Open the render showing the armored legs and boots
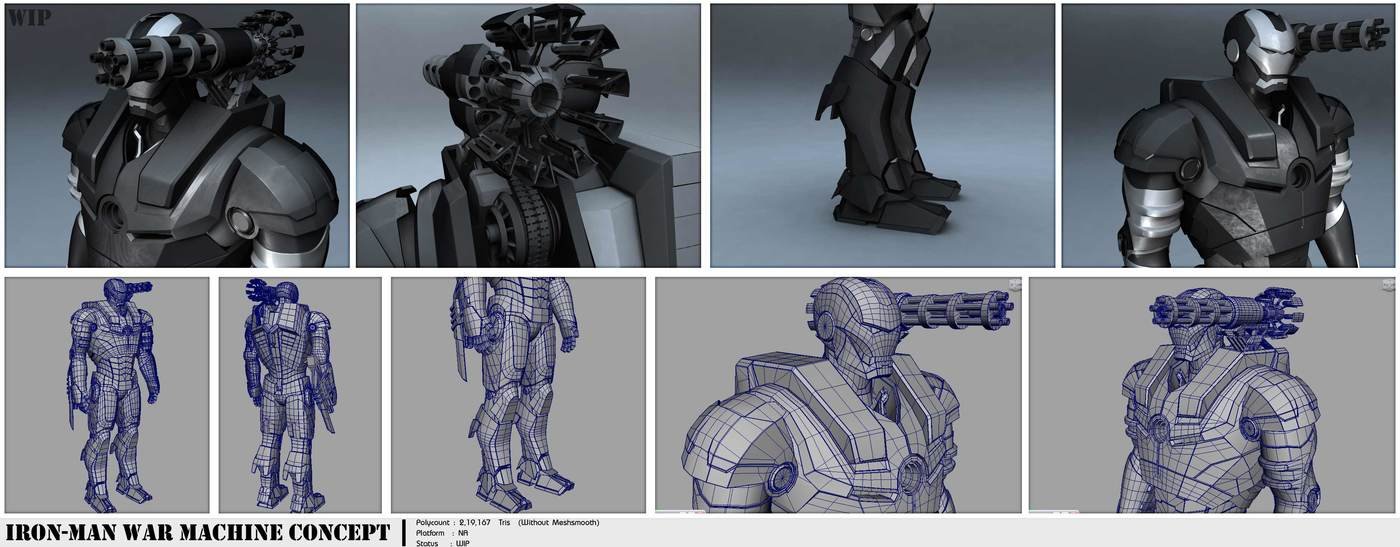1400x547 pixels. pos(882,135)
